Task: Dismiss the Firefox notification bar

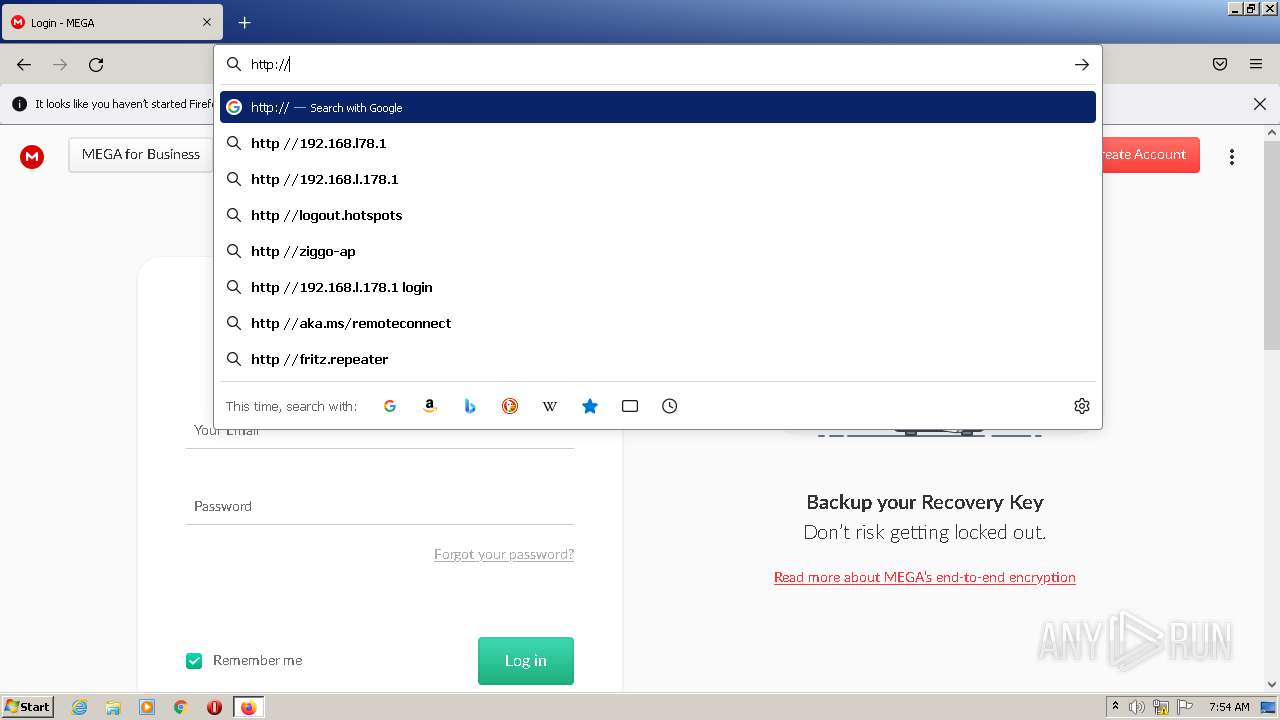Action: click(x=1260, y=104)
